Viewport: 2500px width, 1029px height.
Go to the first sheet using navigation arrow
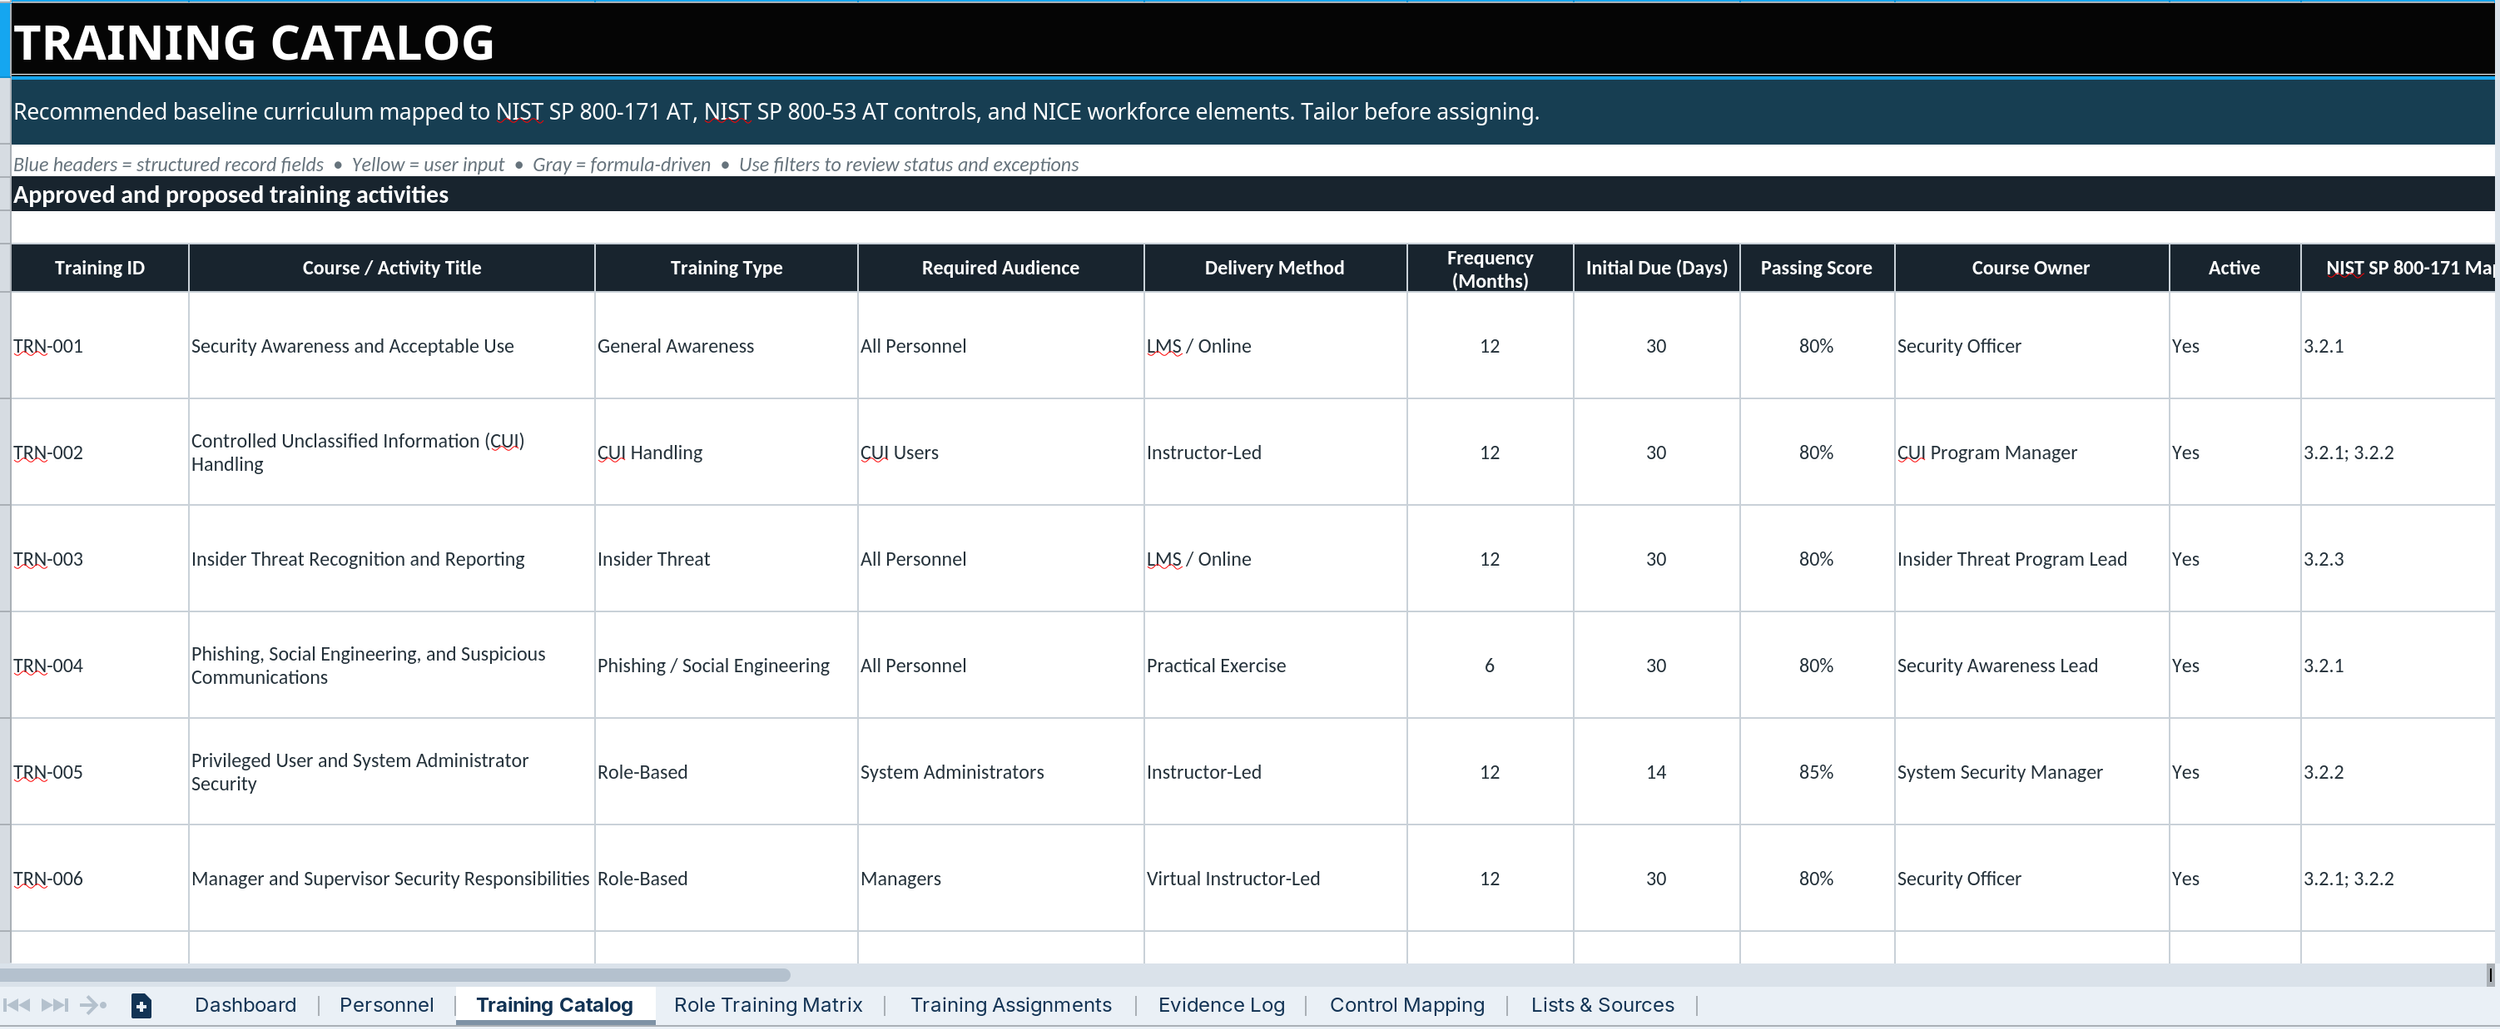(16, 1005)
